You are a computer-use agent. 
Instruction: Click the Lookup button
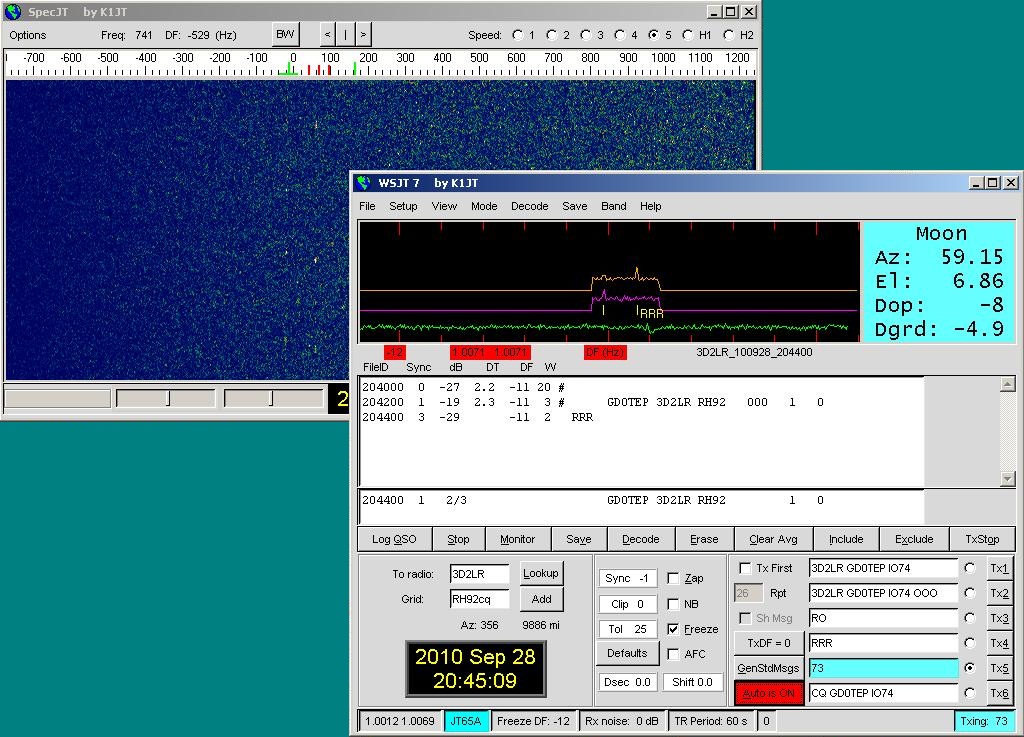point(541,573)
